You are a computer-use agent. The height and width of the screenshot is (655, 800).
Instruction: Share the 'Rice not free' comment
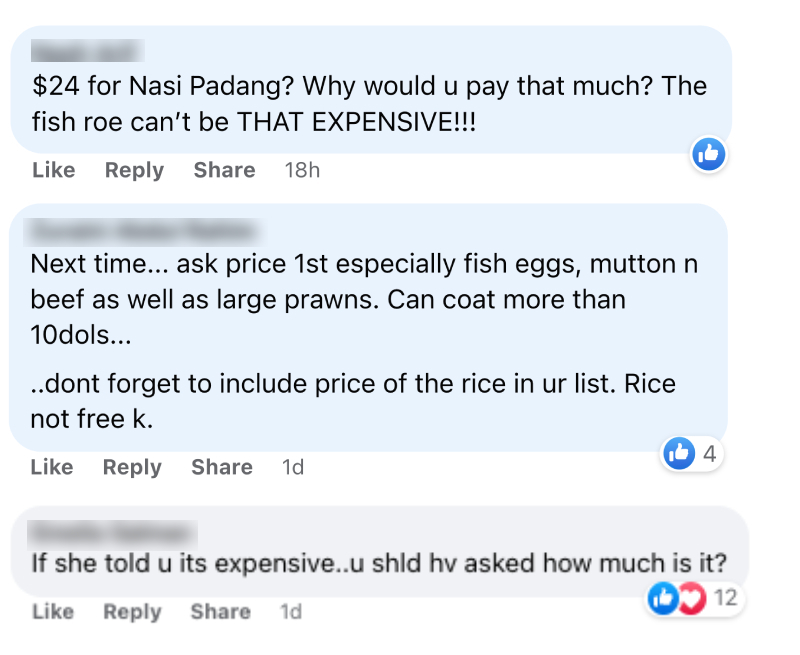[222, 467]
